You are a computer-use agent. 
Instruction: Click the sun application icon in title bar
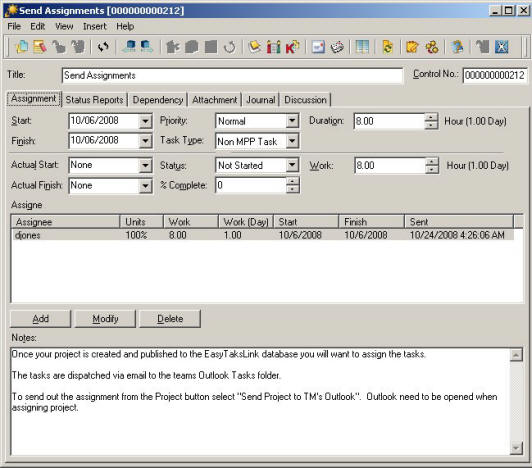(x=11, y=10)
